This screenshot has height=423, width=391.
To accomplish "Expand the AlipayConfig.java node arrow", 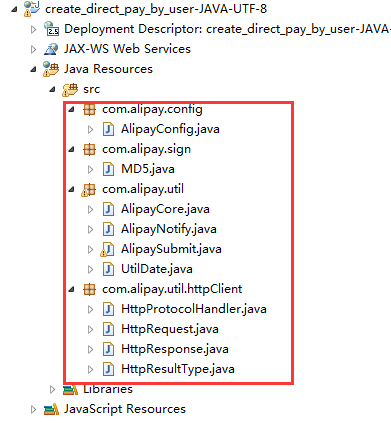I will [x=90, y=129].
